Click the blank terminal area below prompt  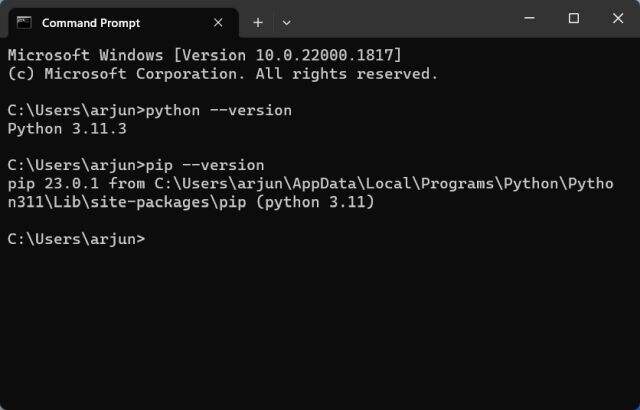(320, 330)
